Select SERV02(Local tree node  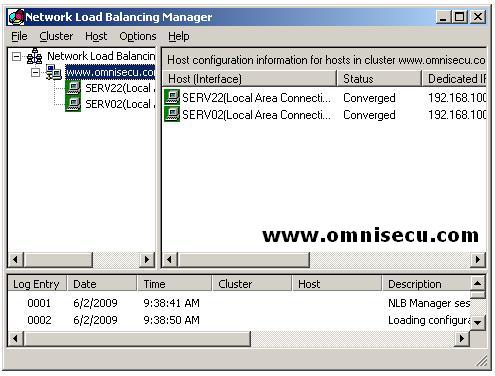tap(120, 104)
